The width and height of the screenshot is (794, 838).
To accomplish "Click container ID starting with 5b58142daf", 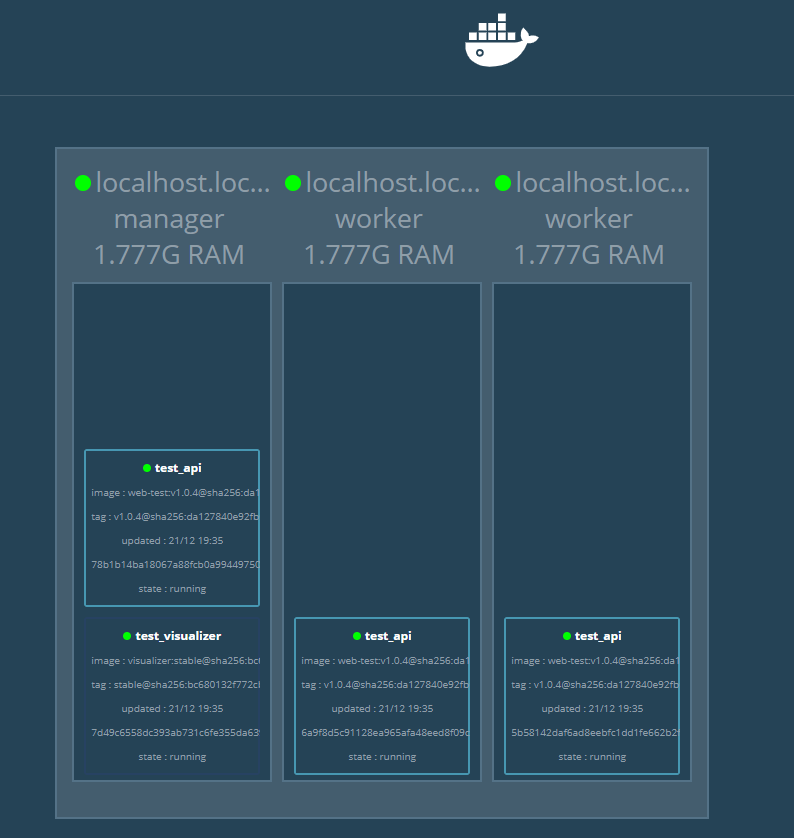I will [595, 732].
